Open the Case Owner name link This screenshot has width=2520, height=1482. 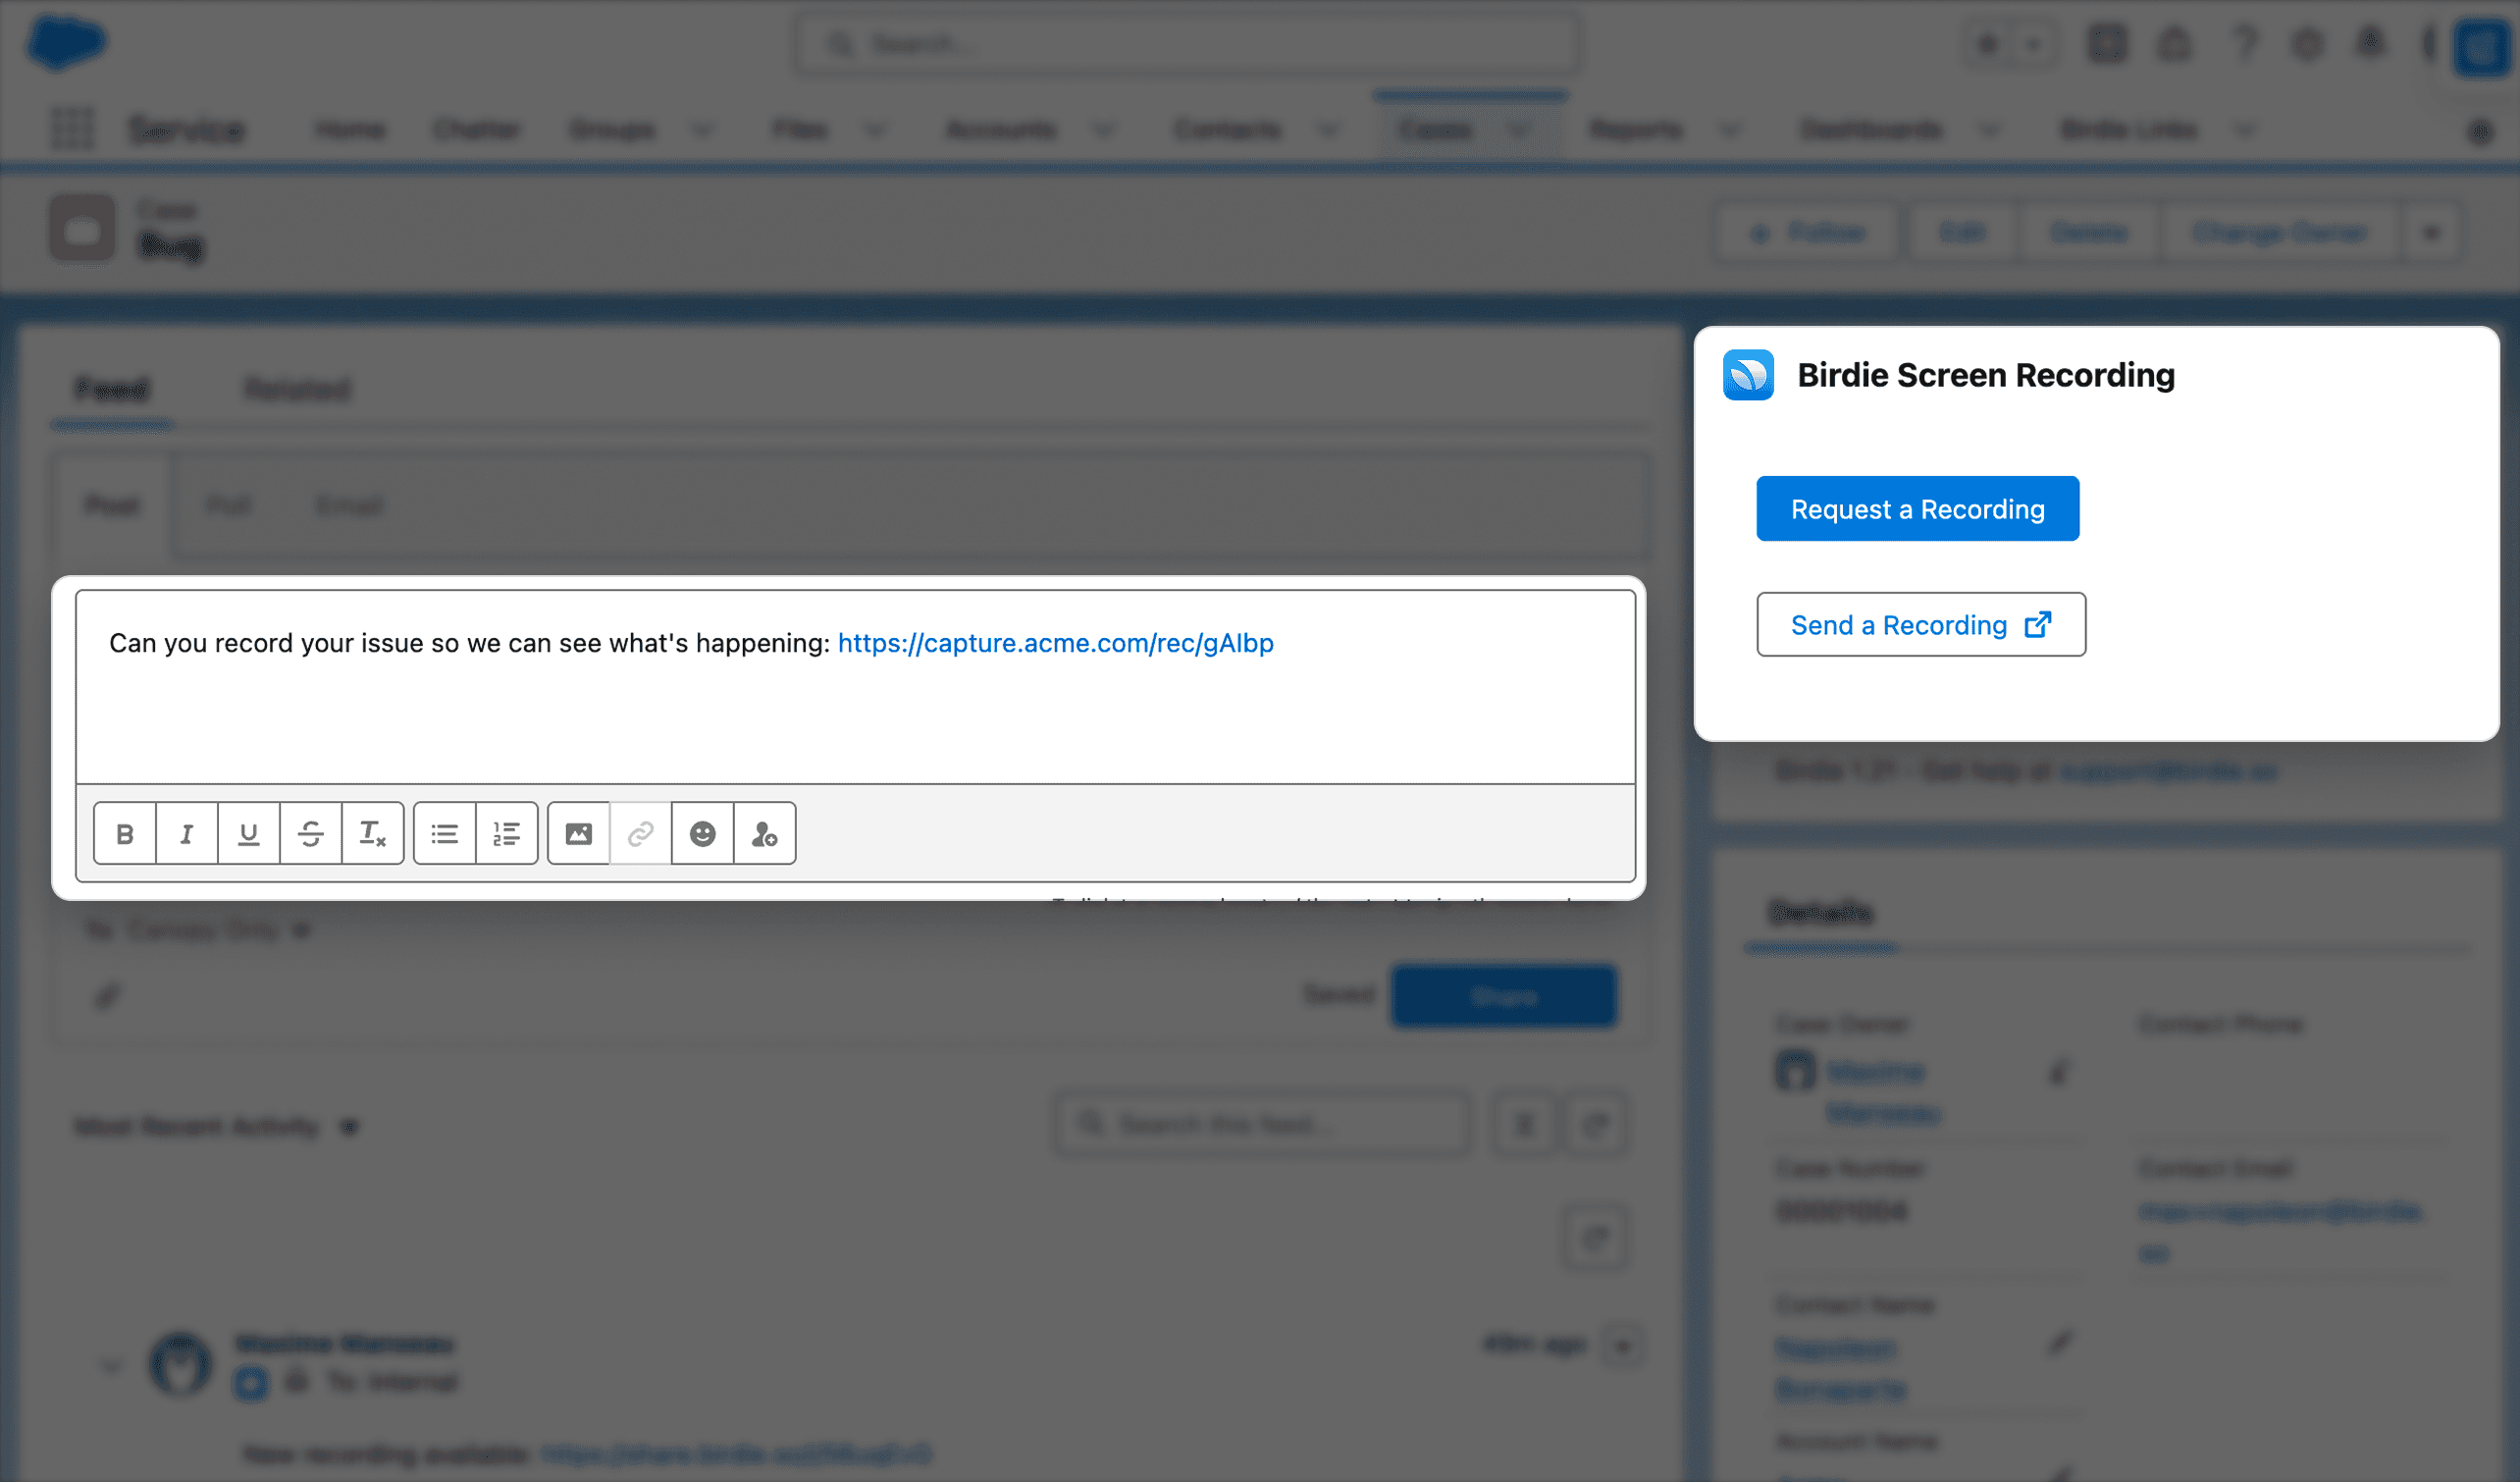click(1884, 1092)
